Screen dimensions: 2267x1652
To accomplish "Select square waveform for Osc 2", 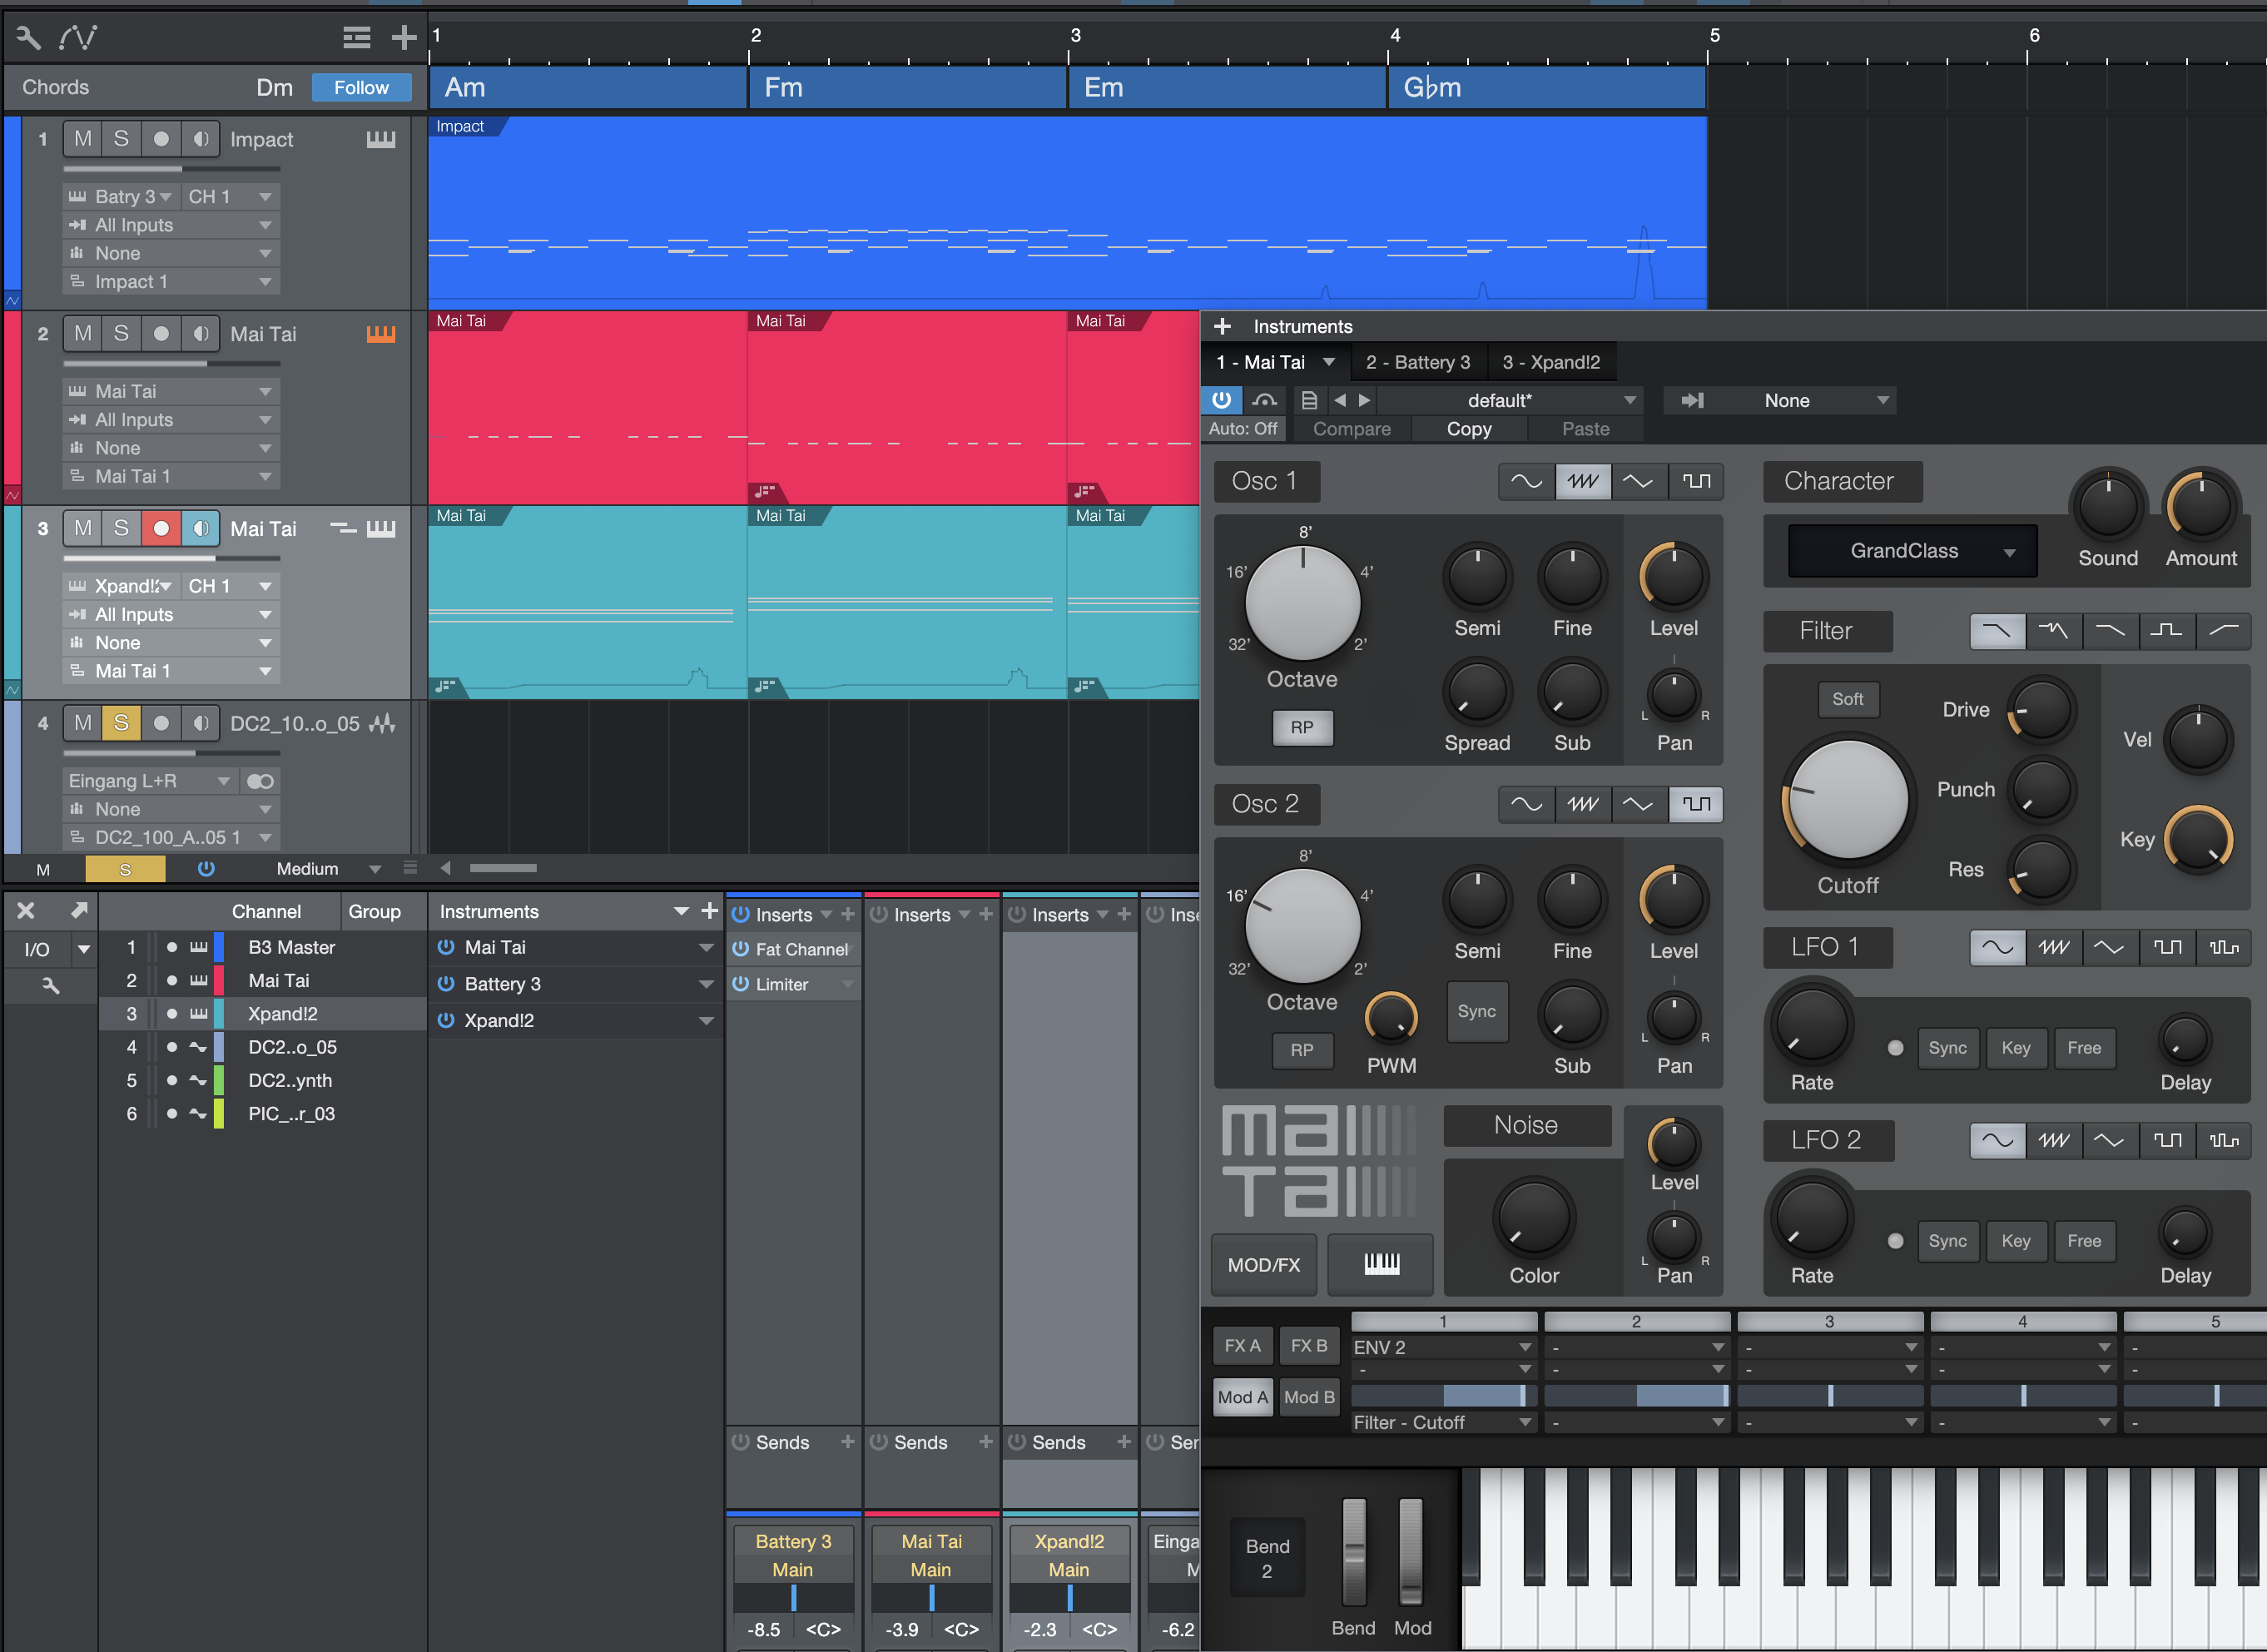I will pyautogui.click(x=1695, y=804).
